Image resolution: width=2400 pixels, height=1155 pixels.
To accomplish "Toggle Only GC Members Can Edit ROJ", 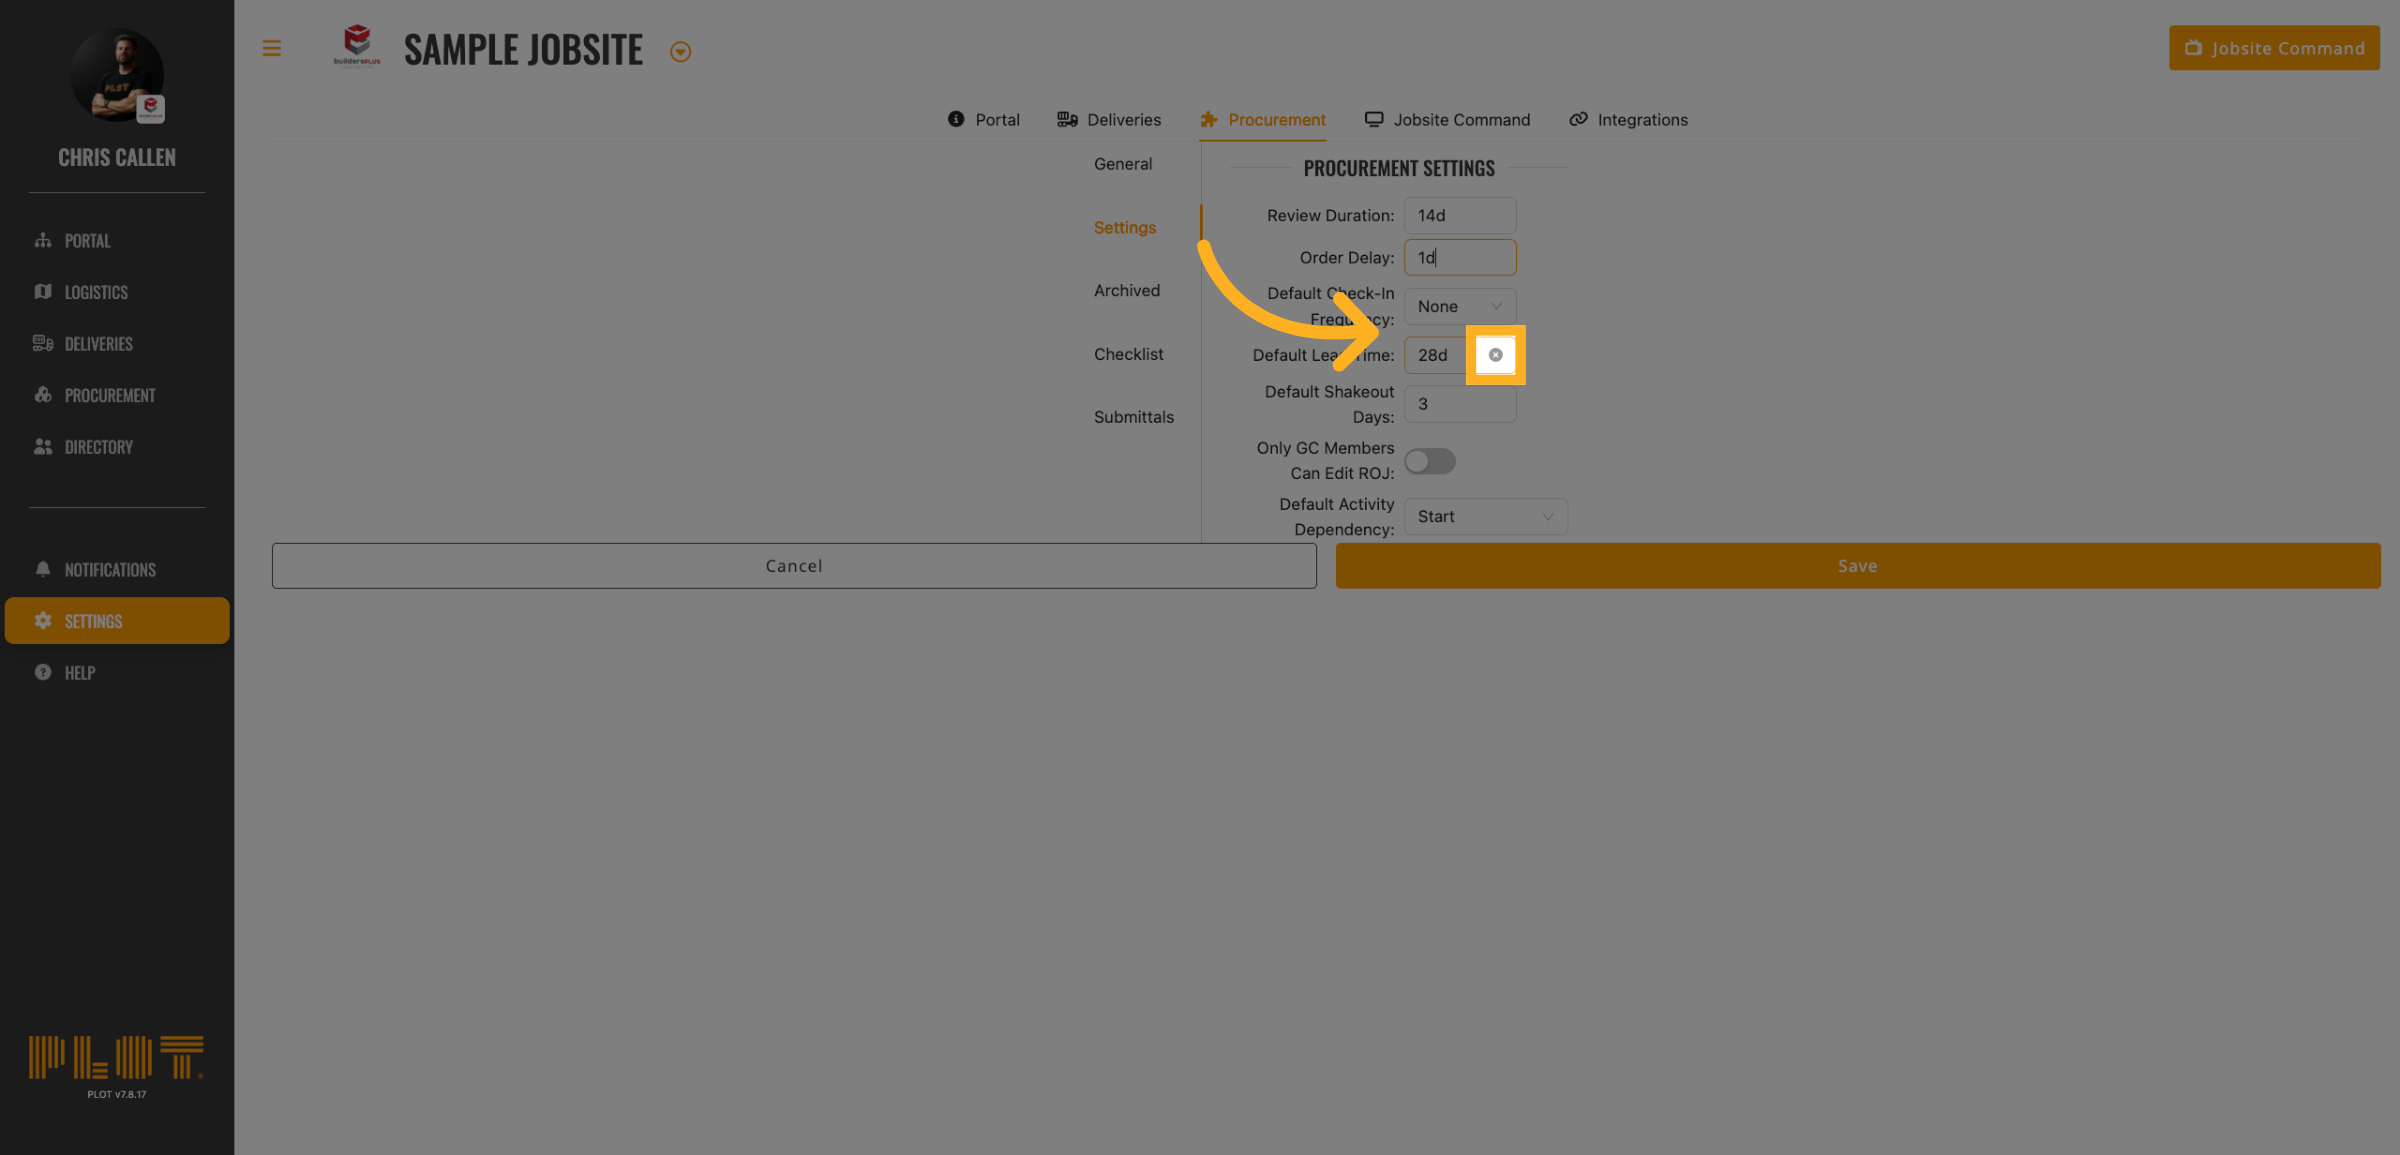I will point(1429,461).
